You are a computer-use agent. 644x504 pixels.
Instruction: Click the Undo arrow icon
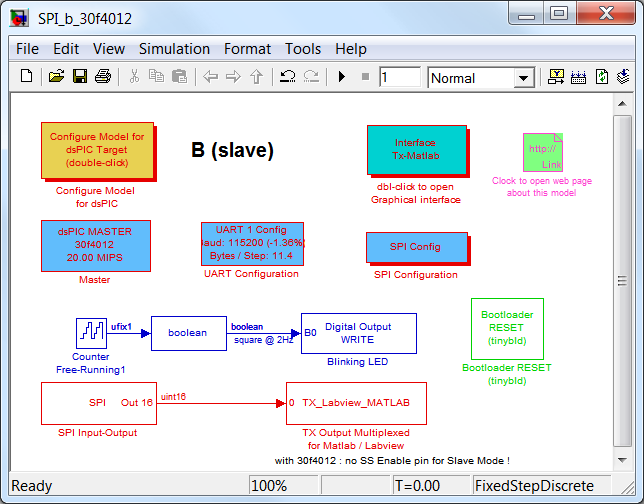coord(288,77)
